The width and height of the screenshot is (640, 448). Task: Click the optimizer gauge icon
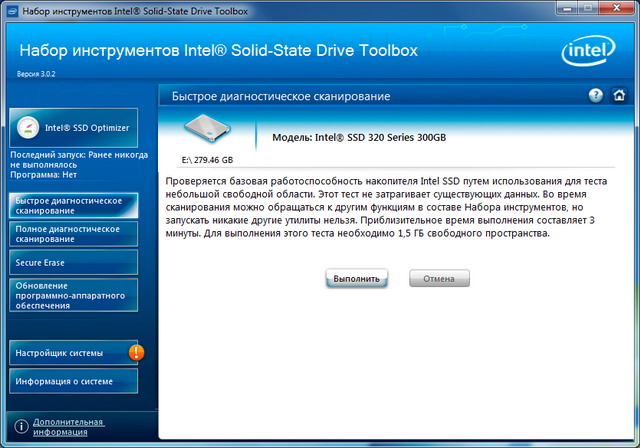click(28, 128)
